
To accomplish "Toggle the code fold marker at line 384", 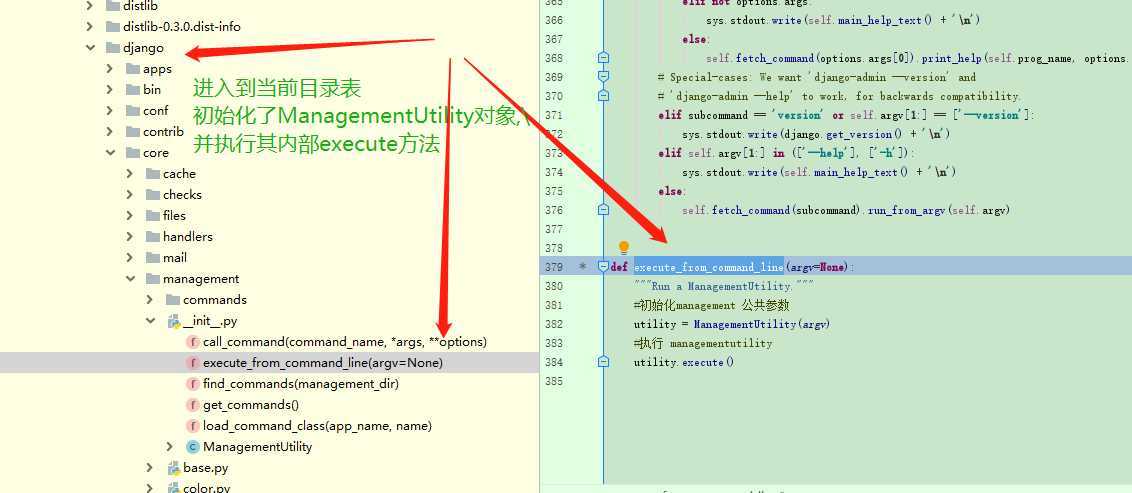I will click(604, 362).
